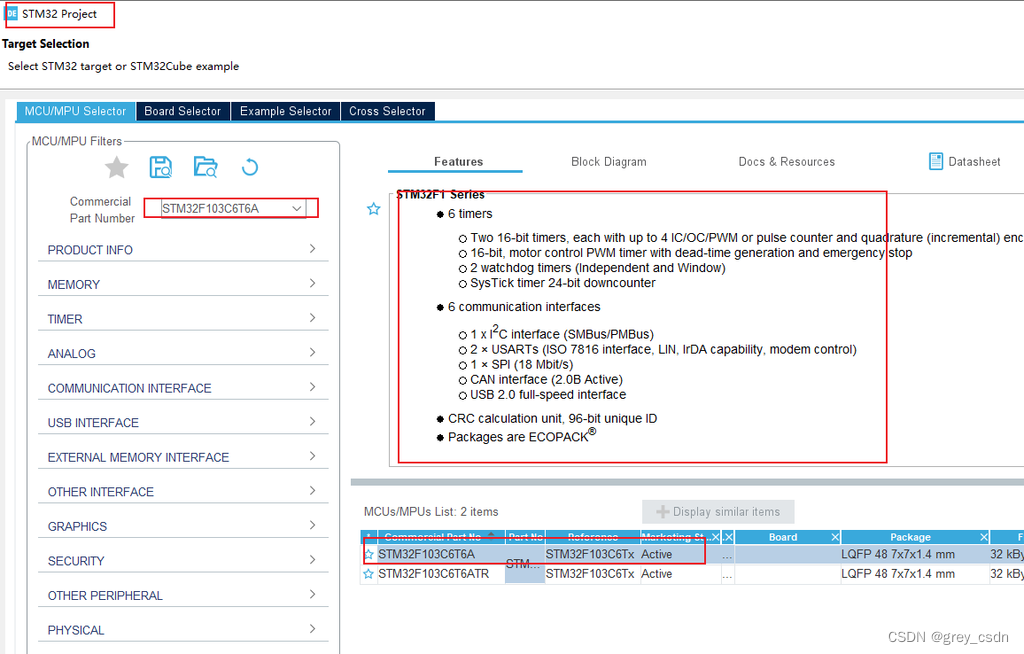Reset filters with the circular arrow icon

(x=249, y=168)
